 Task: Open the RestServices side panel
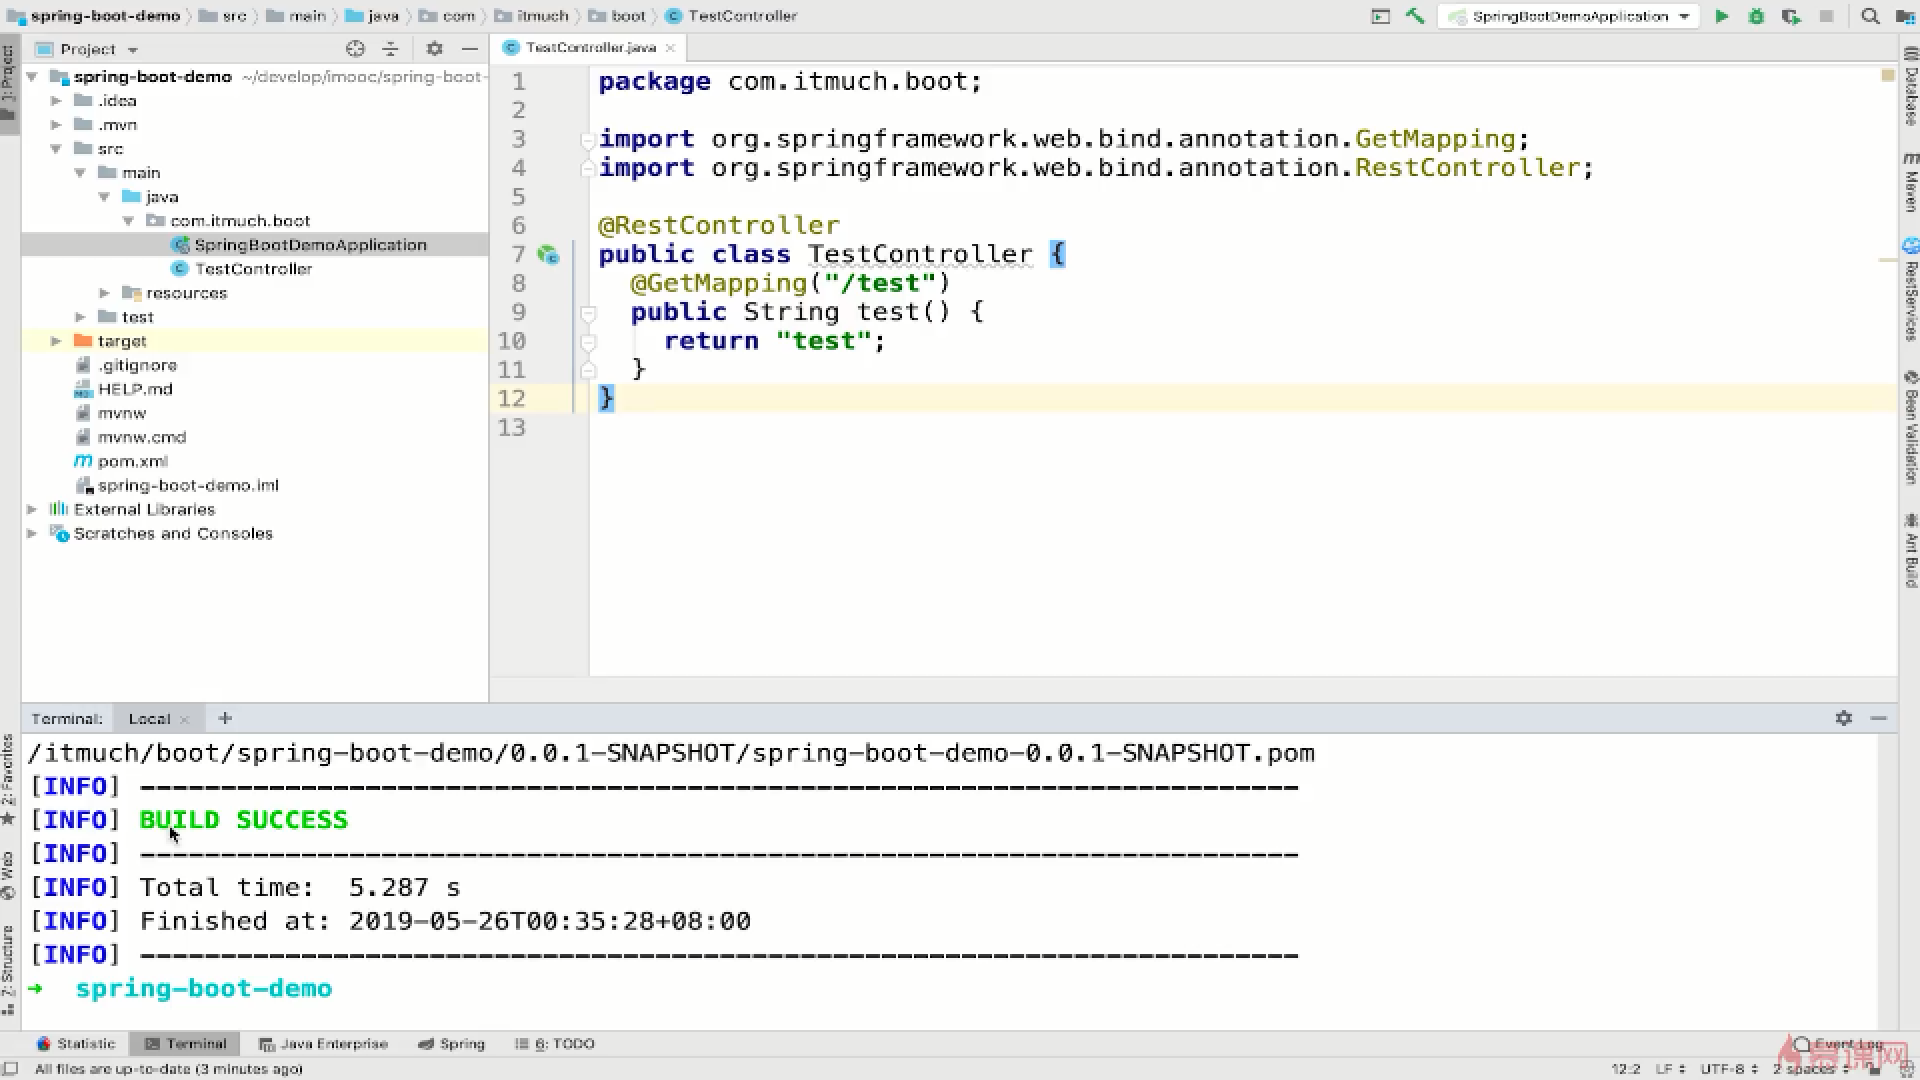click(x=1910, y=289)
